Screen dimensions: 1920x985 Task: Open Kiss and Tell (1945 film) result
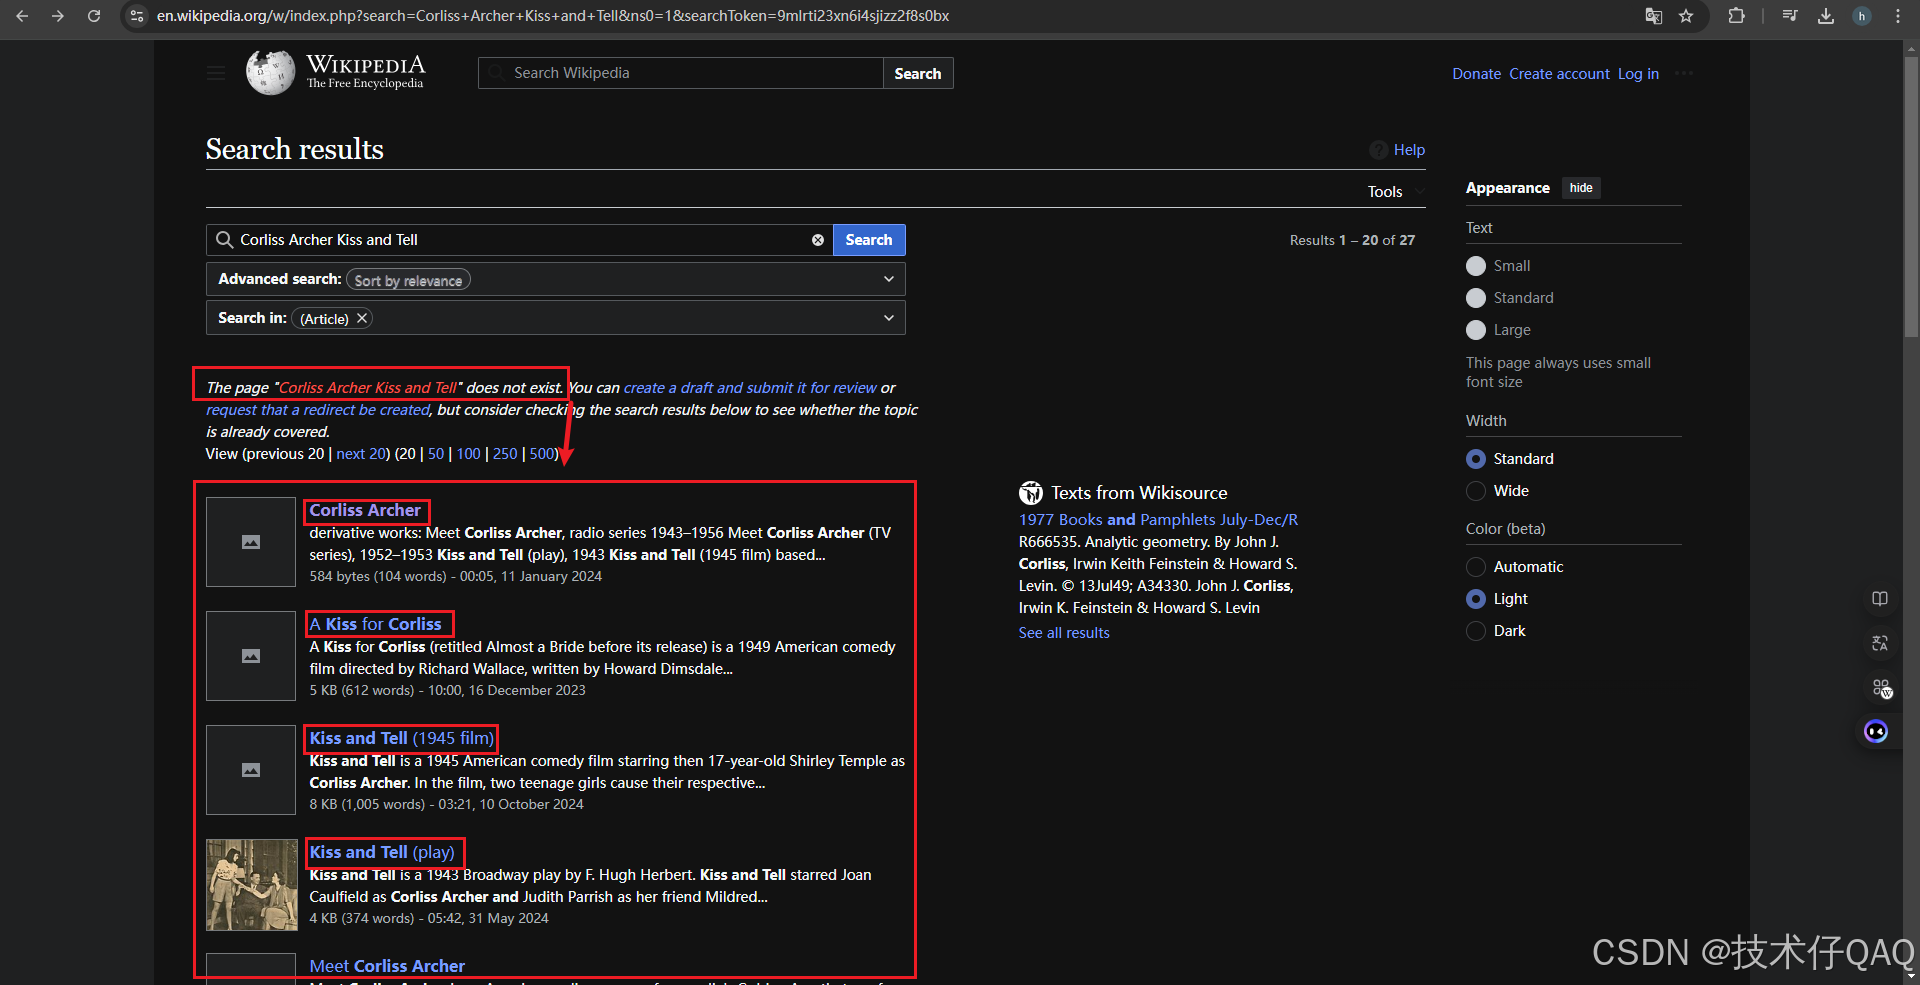pyautogui.click(x=402, y=738)
